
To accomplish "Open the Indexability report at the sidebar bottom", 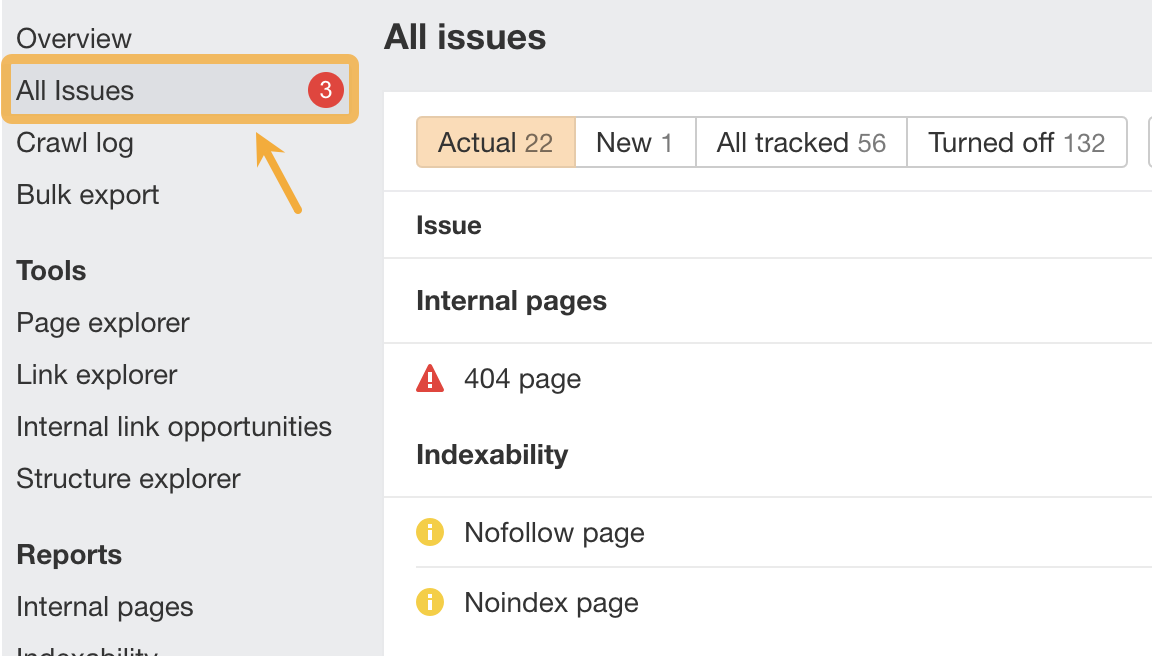I will tap(86, 650).
